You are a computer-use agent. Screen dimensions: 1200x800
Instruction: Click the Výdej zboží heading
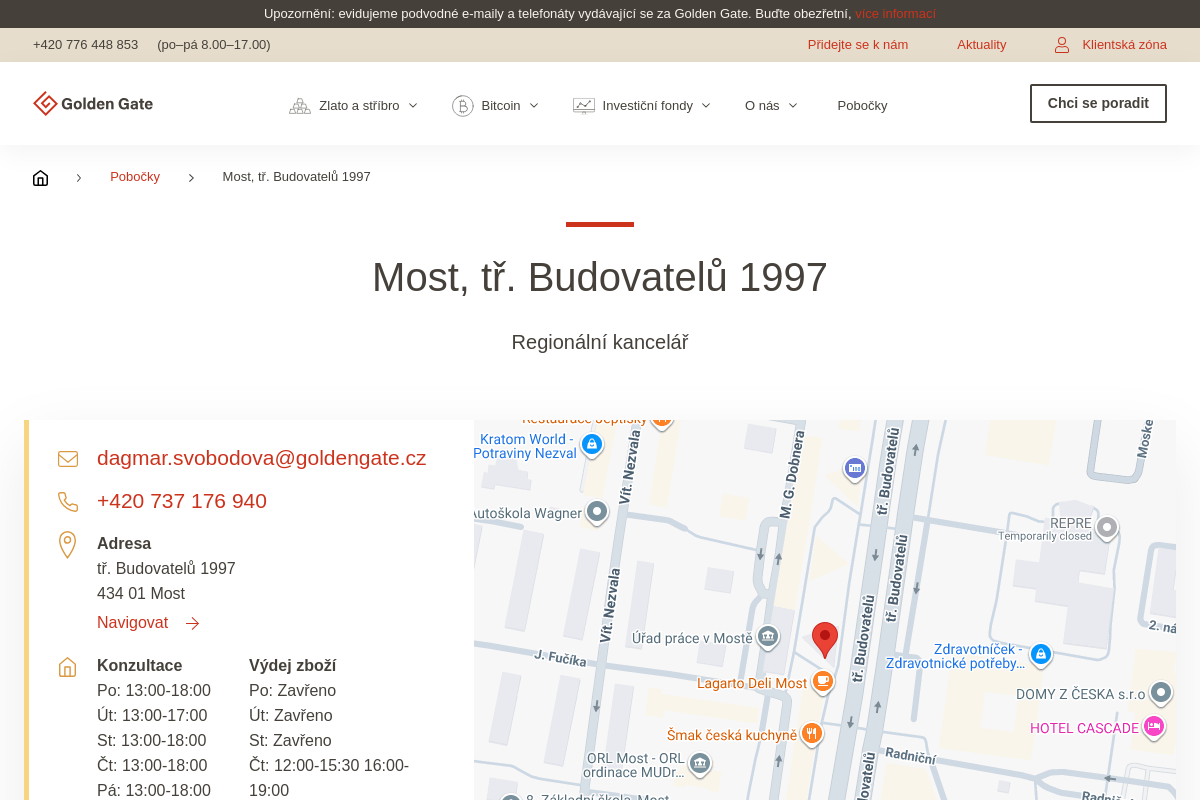(x=292, y=666)
